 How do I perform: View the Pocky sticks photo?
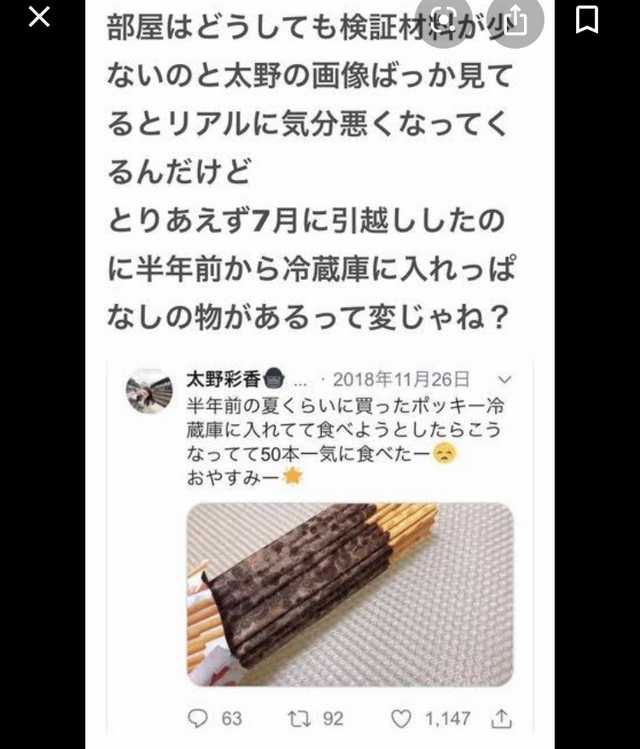point(350,595)
